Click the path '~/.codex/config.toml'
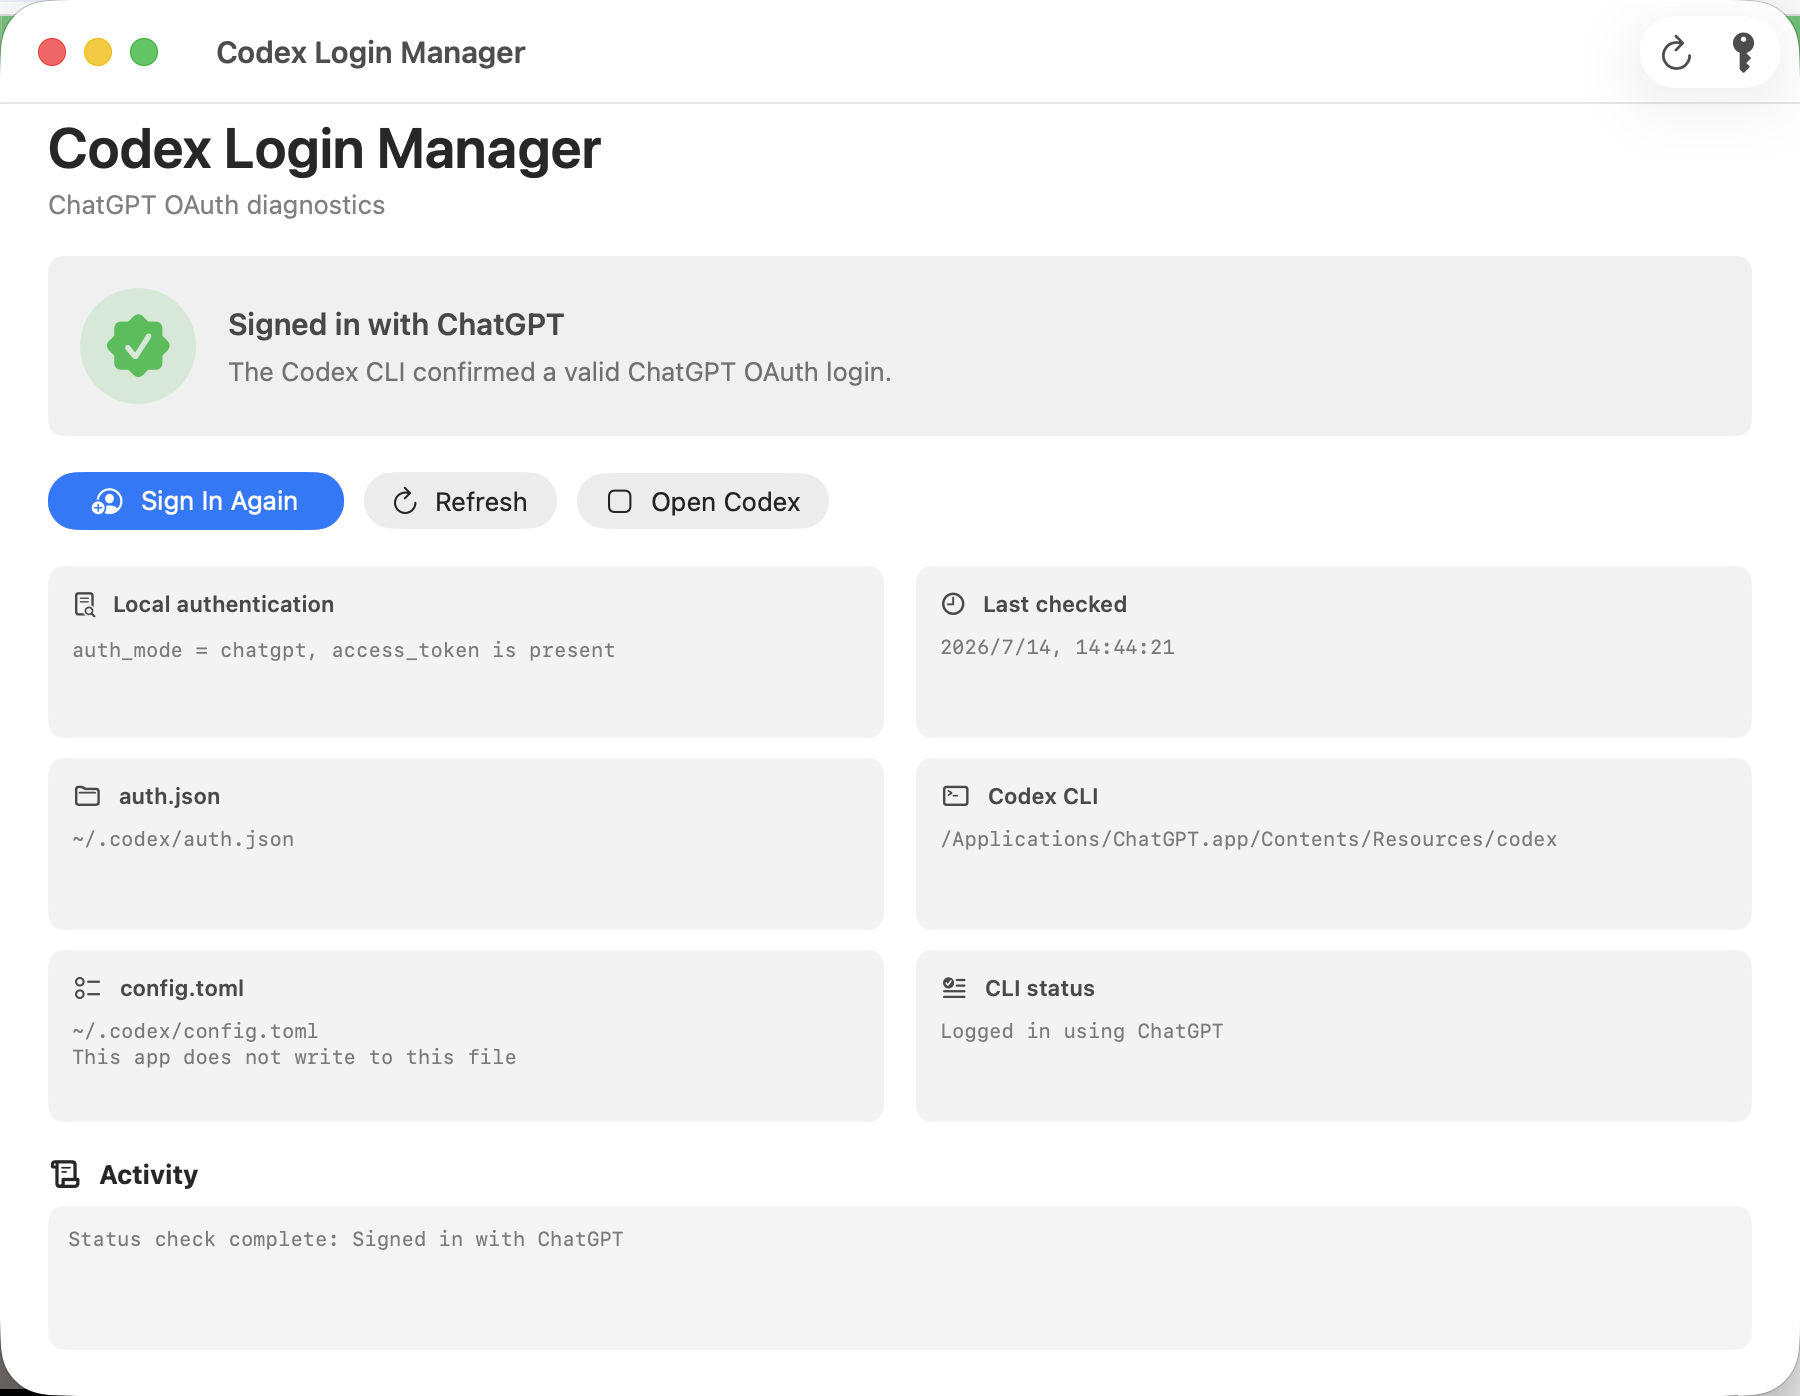The width and height of the screenshot is (1800, 1396). [x=195, y=1031]
